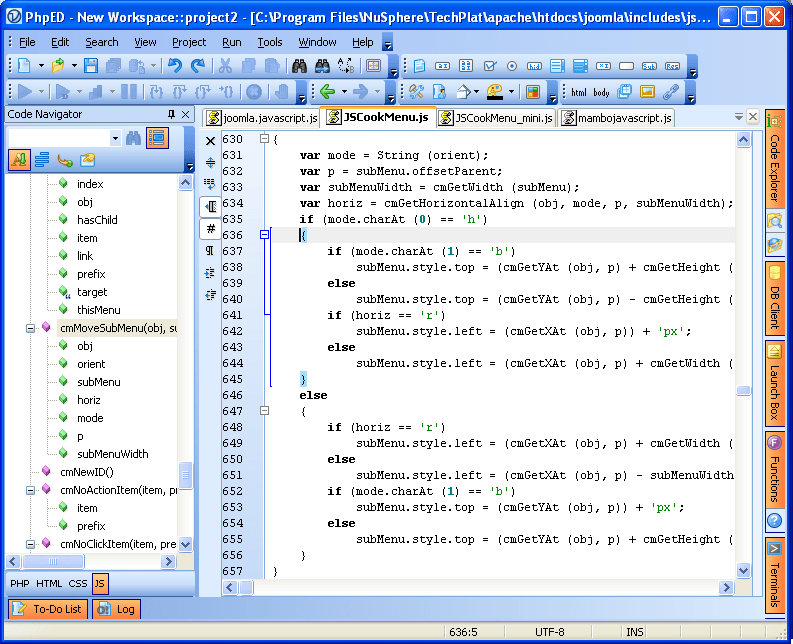Insert html tag from toolbar

579,93
